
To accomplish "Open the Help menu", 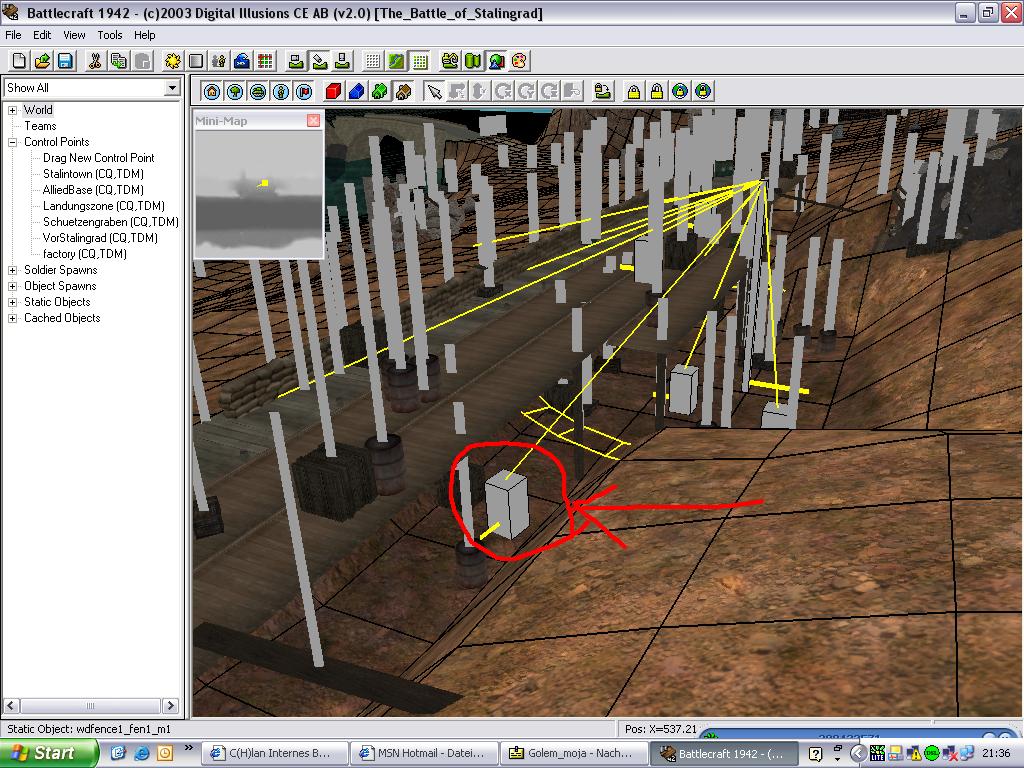I will pos(145,35).
